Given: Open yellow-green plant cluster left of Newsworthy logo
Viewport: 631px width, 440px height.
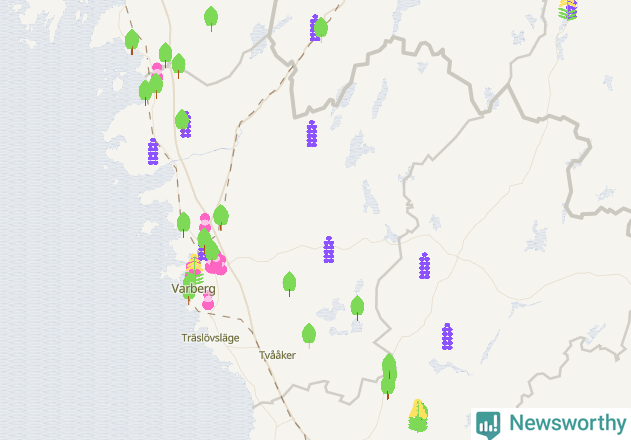Looking at the screenshot, I should (x=418, y=416).
